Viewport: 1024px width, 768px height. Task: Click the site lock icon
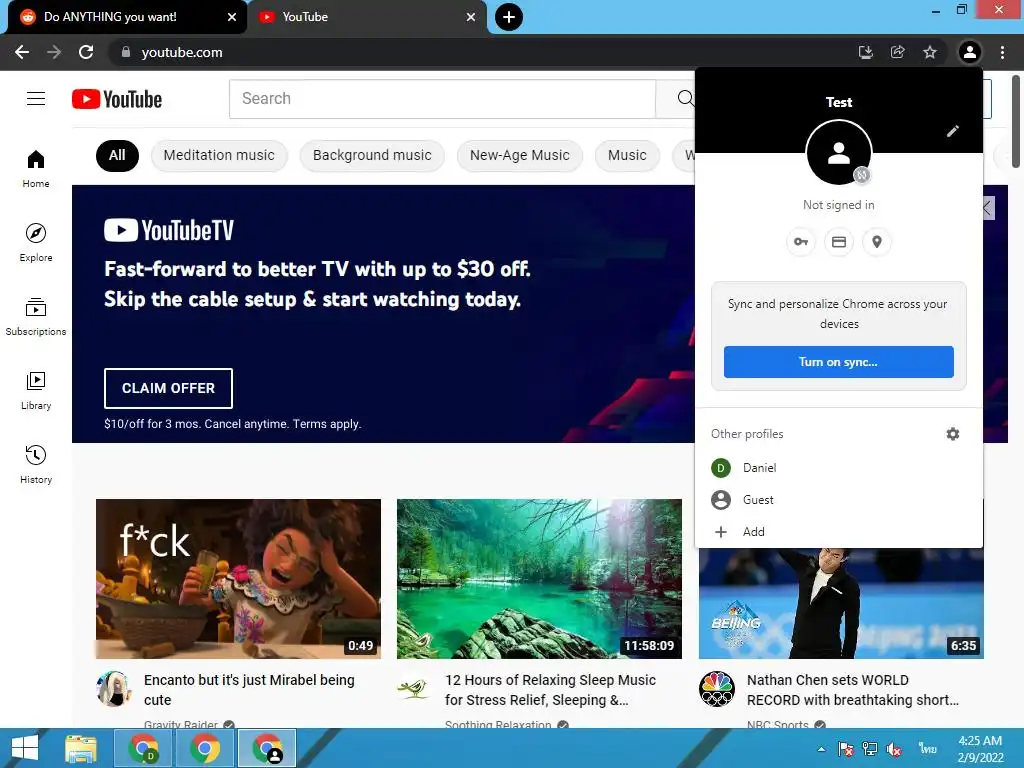point(126,52)
